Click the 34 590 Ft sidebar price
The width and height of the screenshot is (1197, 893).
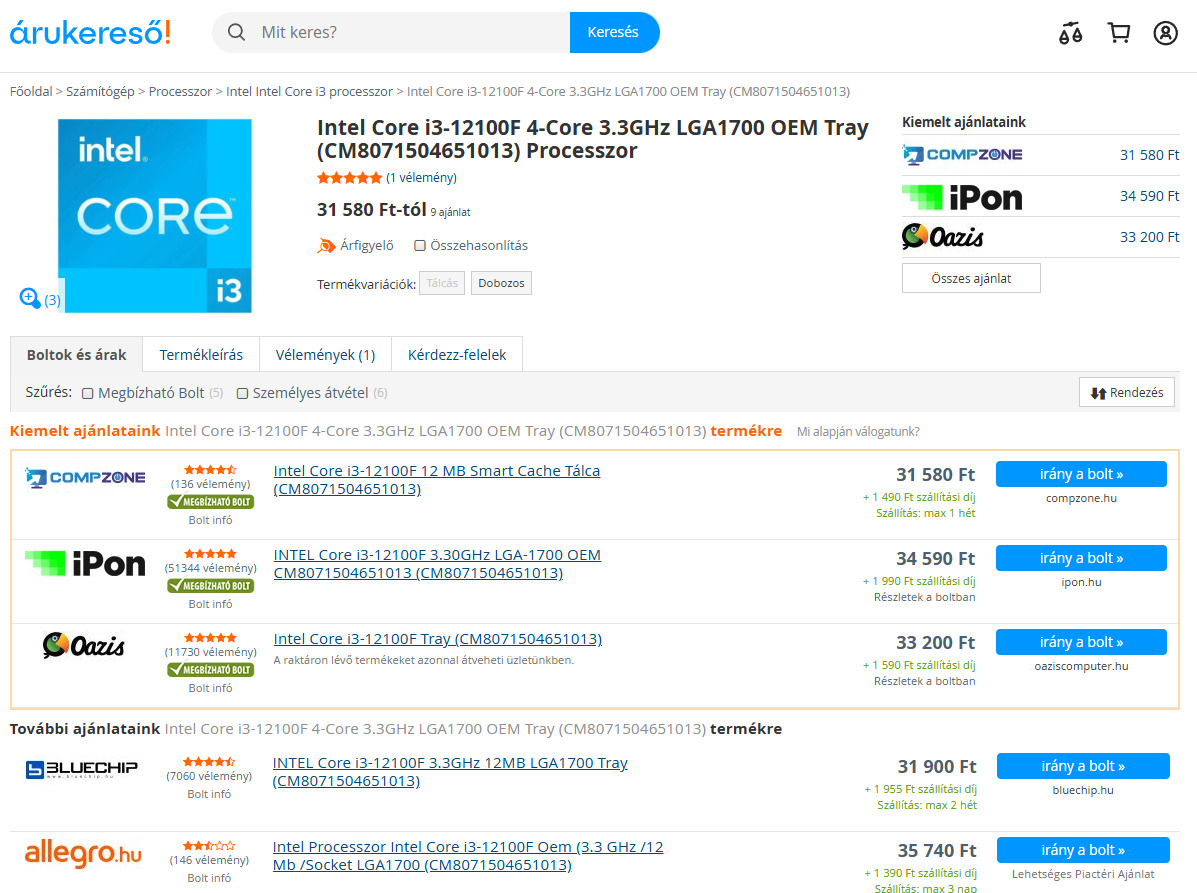[1149, 196]
